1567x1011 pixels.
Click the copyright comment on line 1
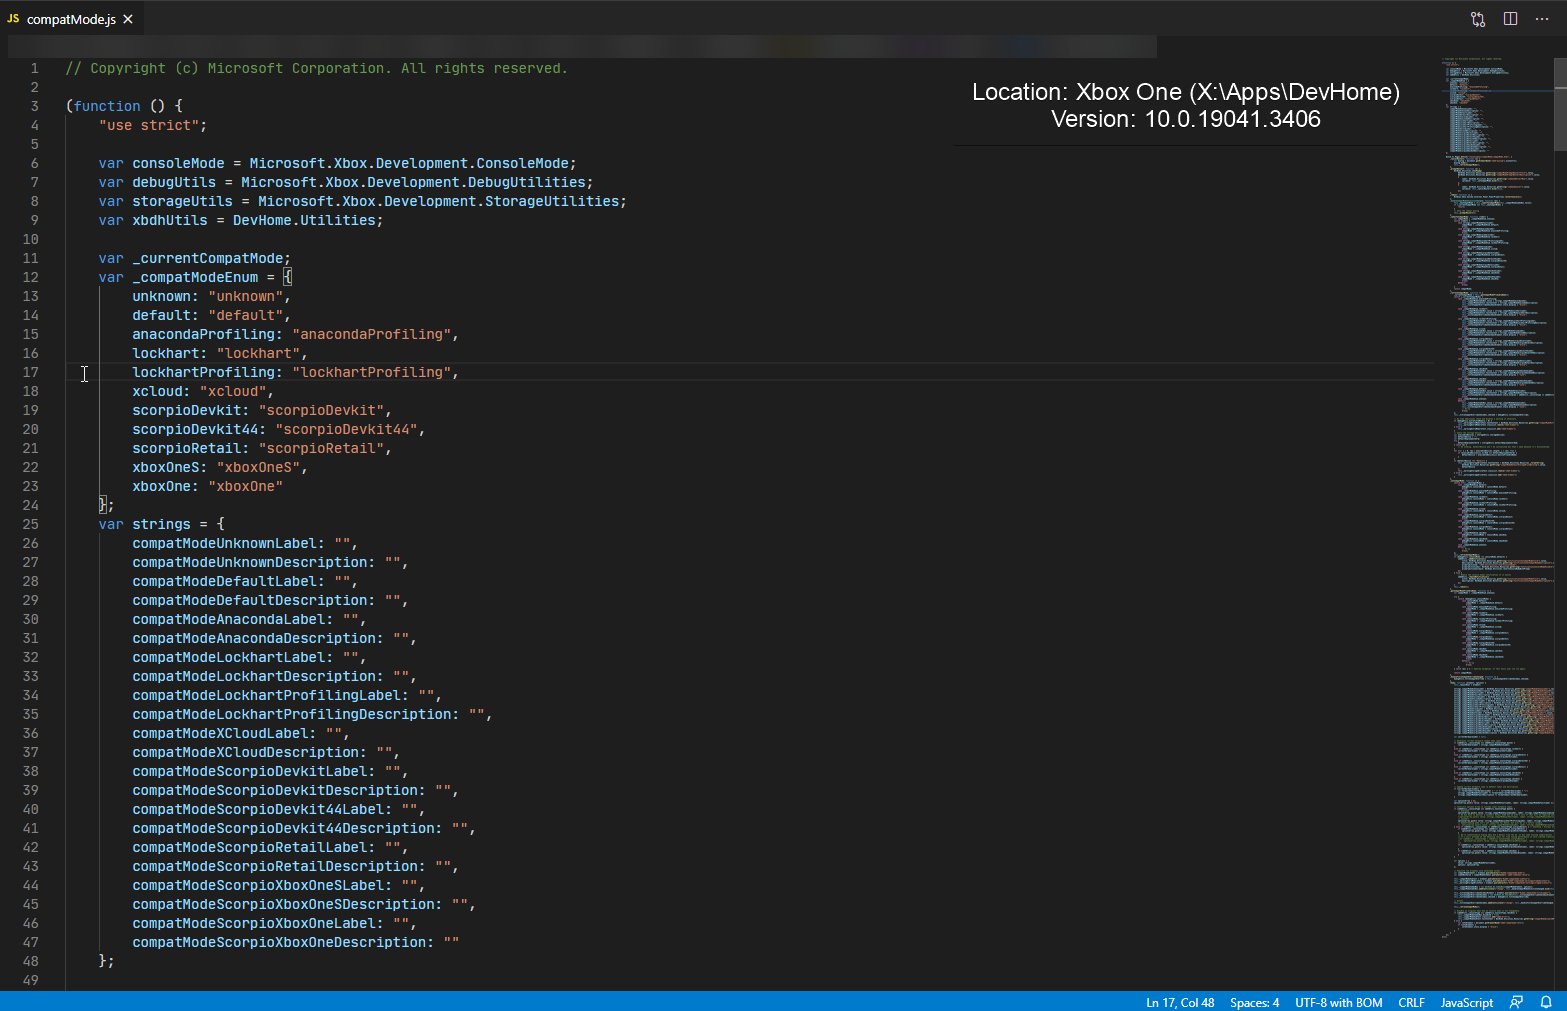(x=316, y=68)
